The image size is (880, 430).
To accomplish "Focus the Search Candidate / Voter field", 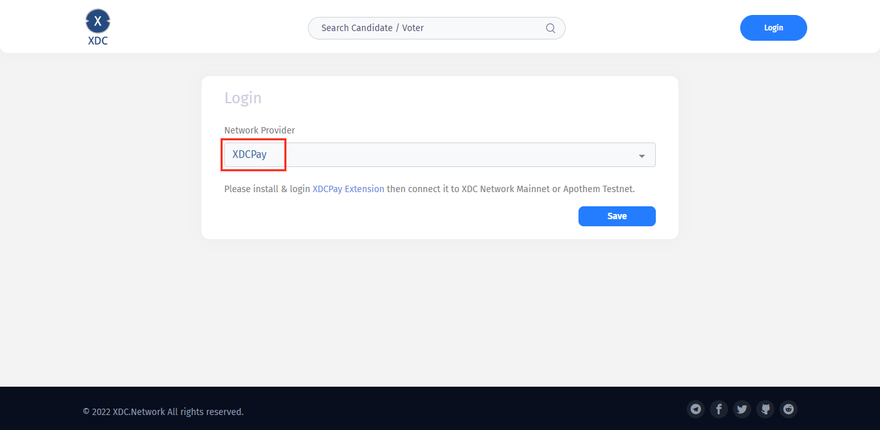I will (x=430, y=28).
